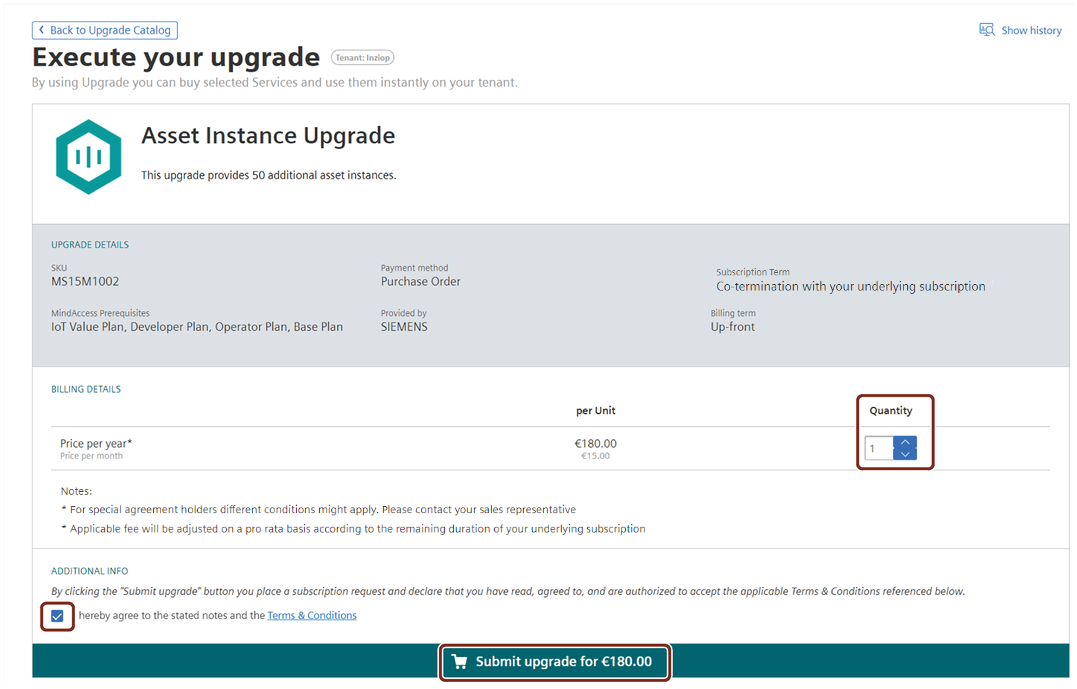Click the €180.00 per unit price

pos(596,444)
